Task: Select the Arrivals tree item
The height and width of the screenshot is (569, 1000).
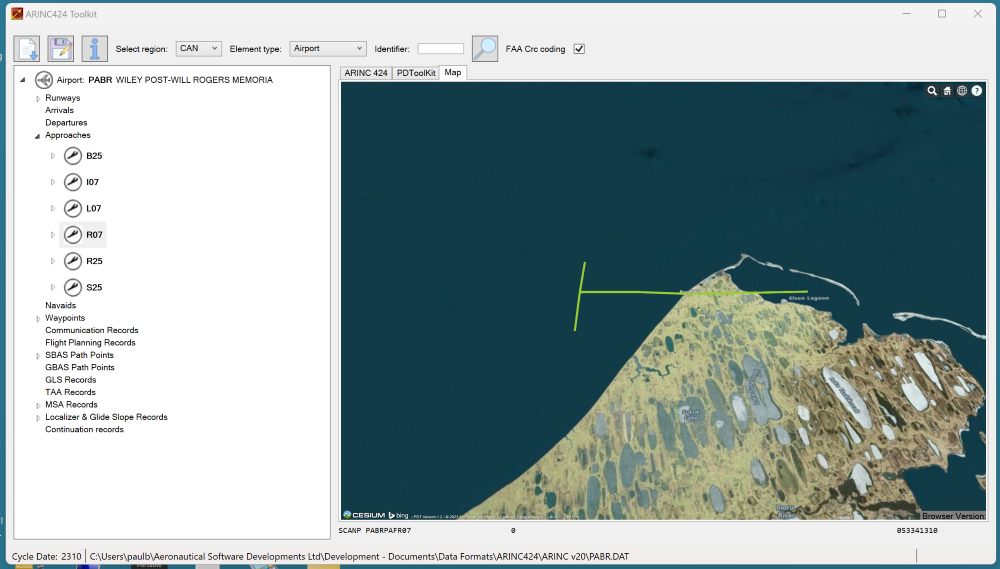Action: tap(59, 110)
